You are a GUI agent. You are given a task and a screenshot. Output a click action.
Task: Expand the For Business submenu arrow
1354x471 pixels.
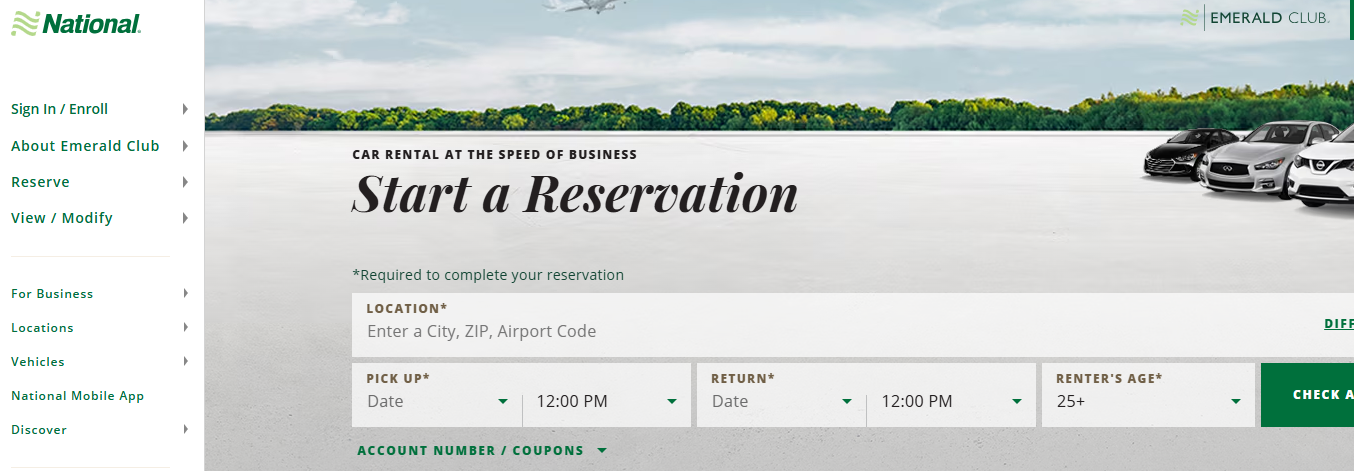pyautogui.click(x=186, y=294)
